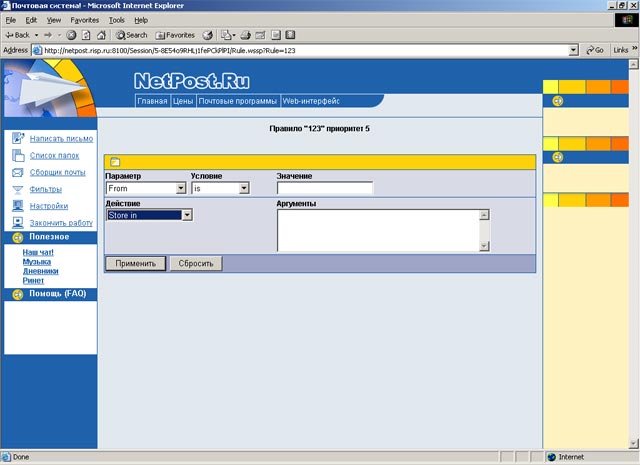Click Аргументы textarea scroll down arrow
Image resolution: width=640 pixels, height=465 pixels.
tap(484, 246)
